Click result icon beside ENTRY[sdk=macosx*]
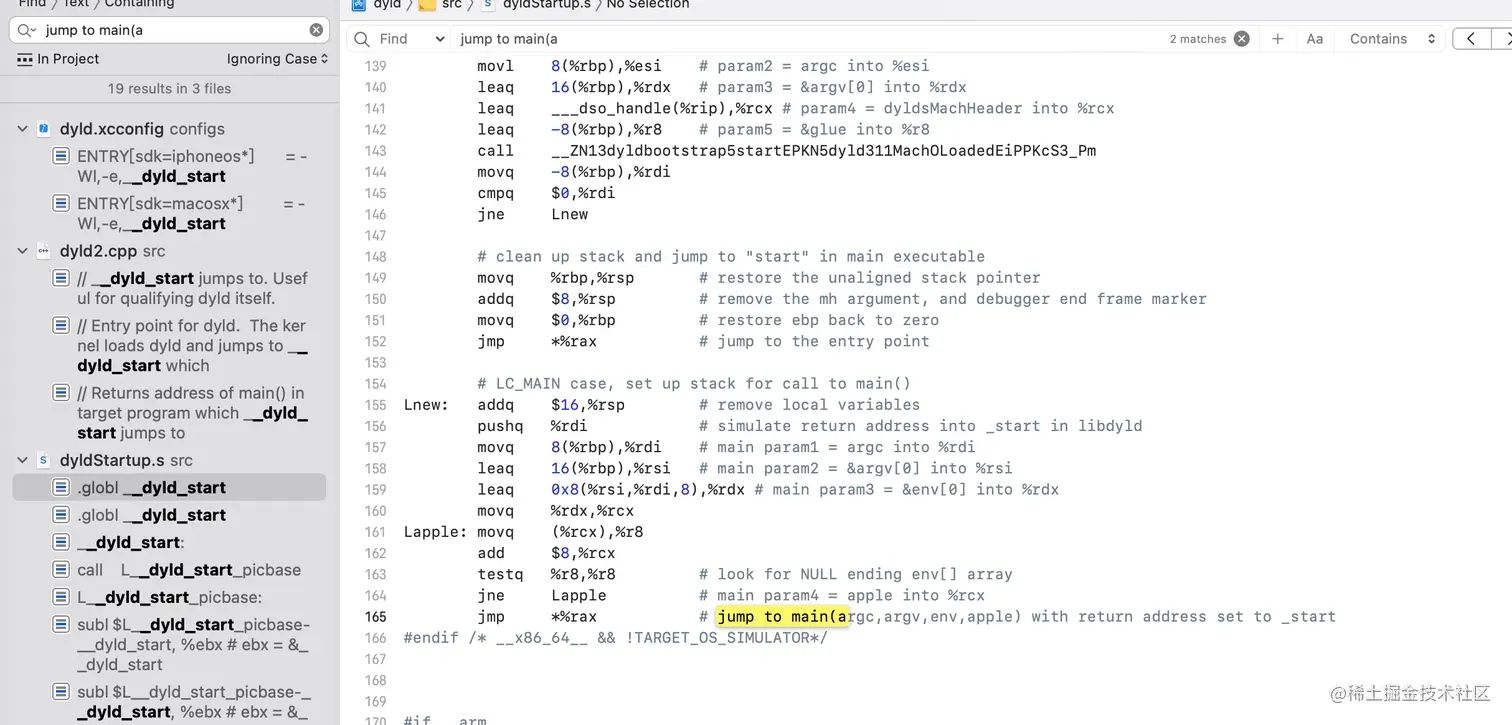 pos(61,203)
